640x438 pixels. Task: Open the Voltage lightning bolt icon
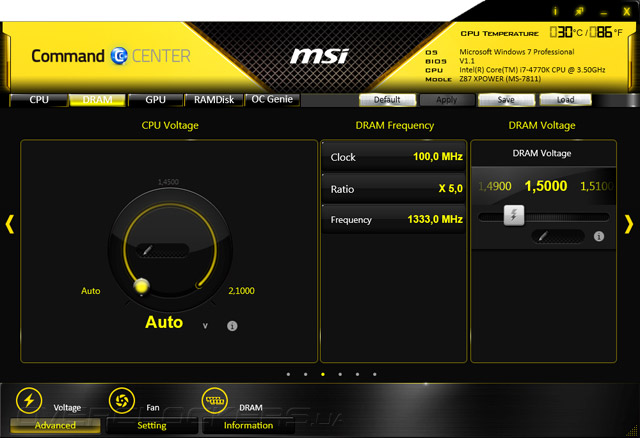pos(29,400)
